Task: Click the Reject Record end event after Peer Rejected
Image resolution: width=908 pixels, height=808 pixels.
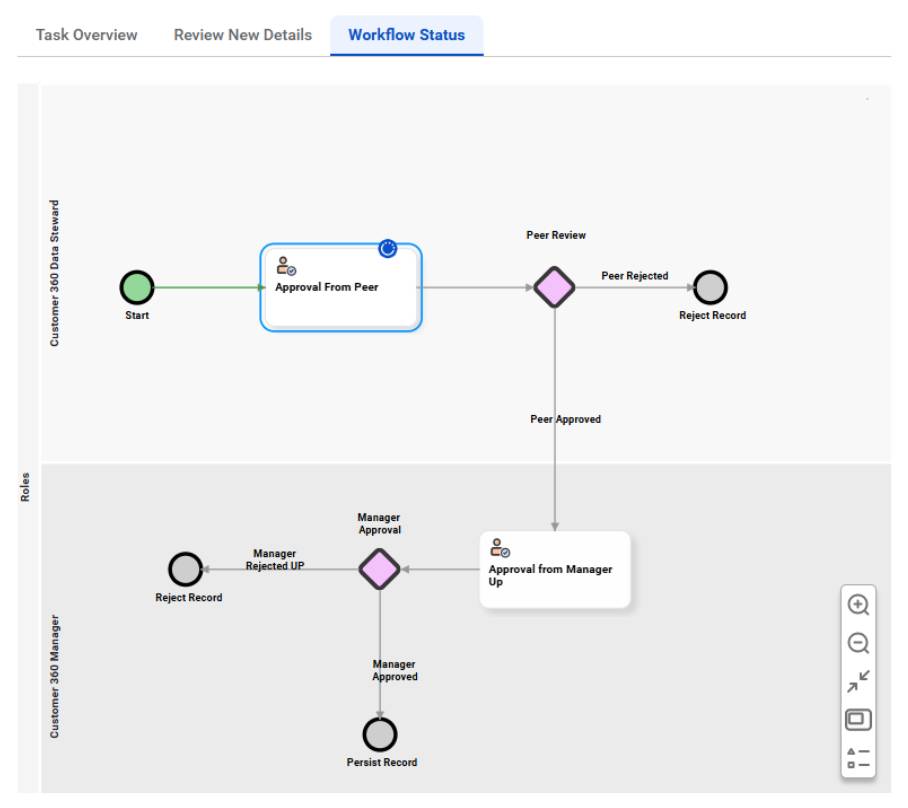Action: 711,287
